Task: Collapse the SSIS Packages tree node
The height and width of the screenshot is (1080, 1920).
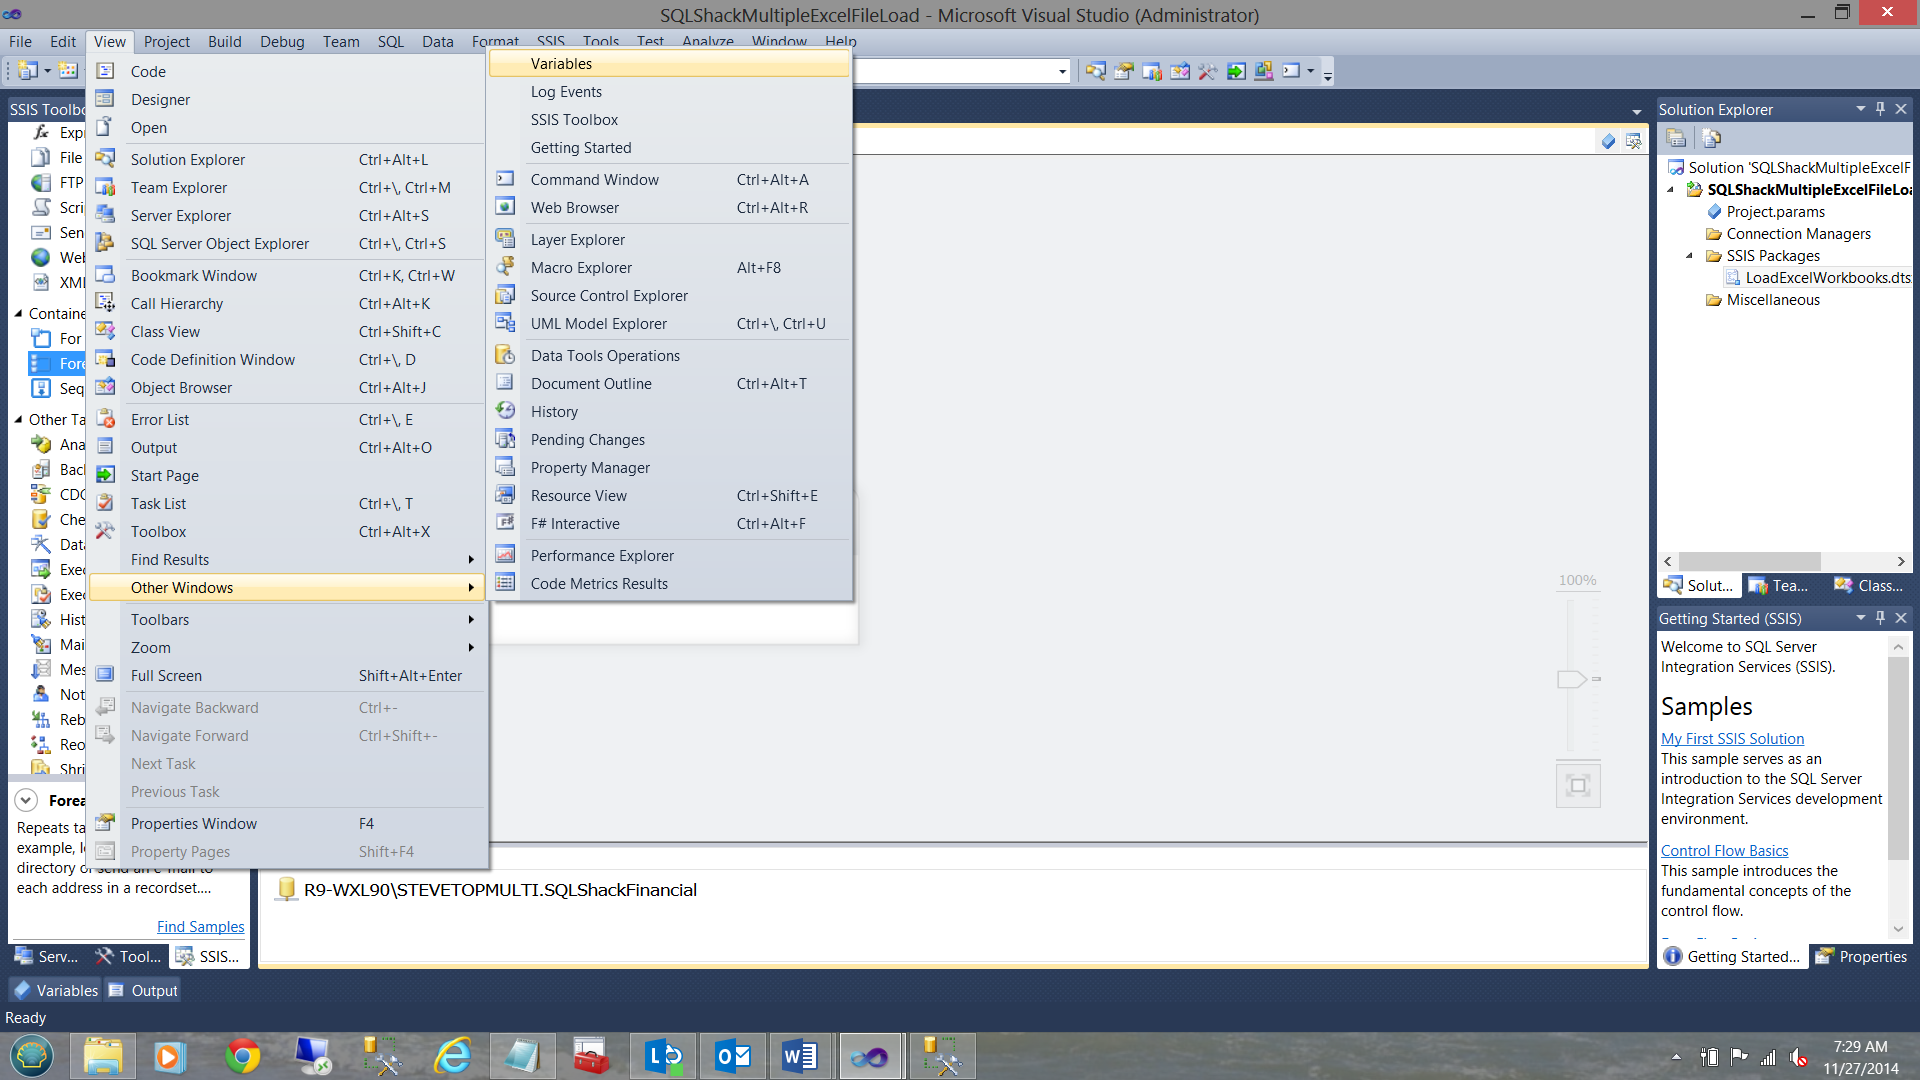Action: click(x=1690, y=256)
